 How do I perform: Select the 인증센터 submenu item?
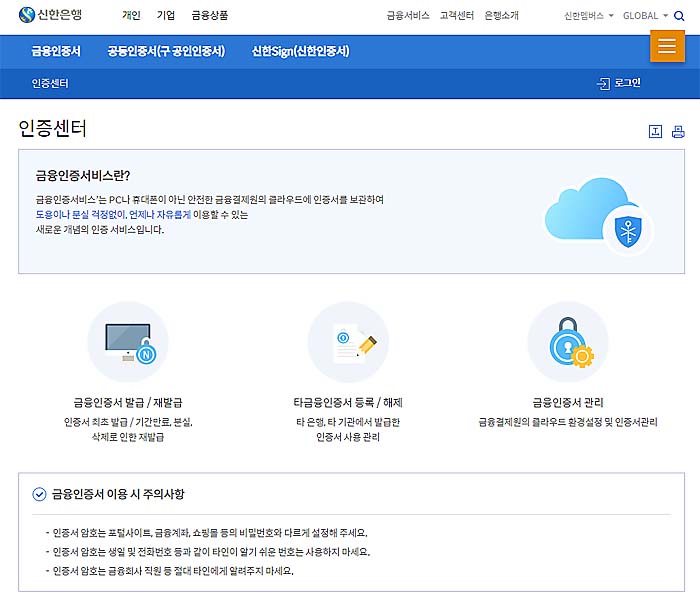[x=50, y=84]
